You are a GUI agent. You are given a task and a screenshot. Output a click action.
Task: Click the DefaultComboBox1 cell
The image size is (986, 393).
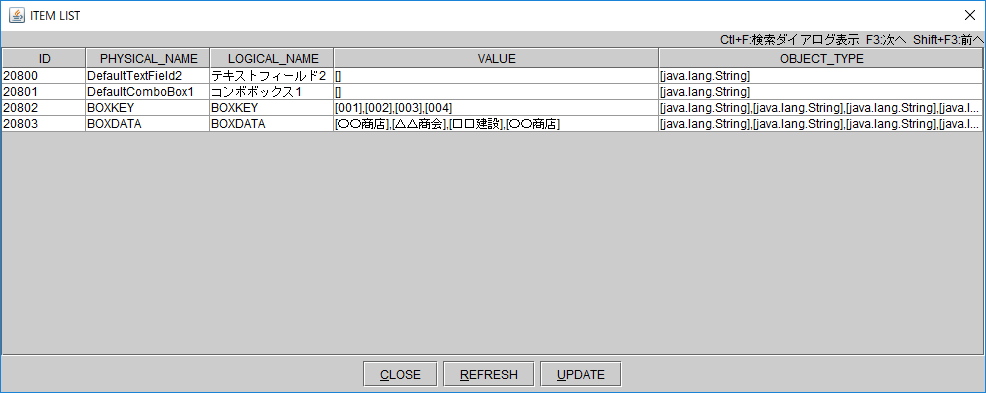tap(148, 92)
